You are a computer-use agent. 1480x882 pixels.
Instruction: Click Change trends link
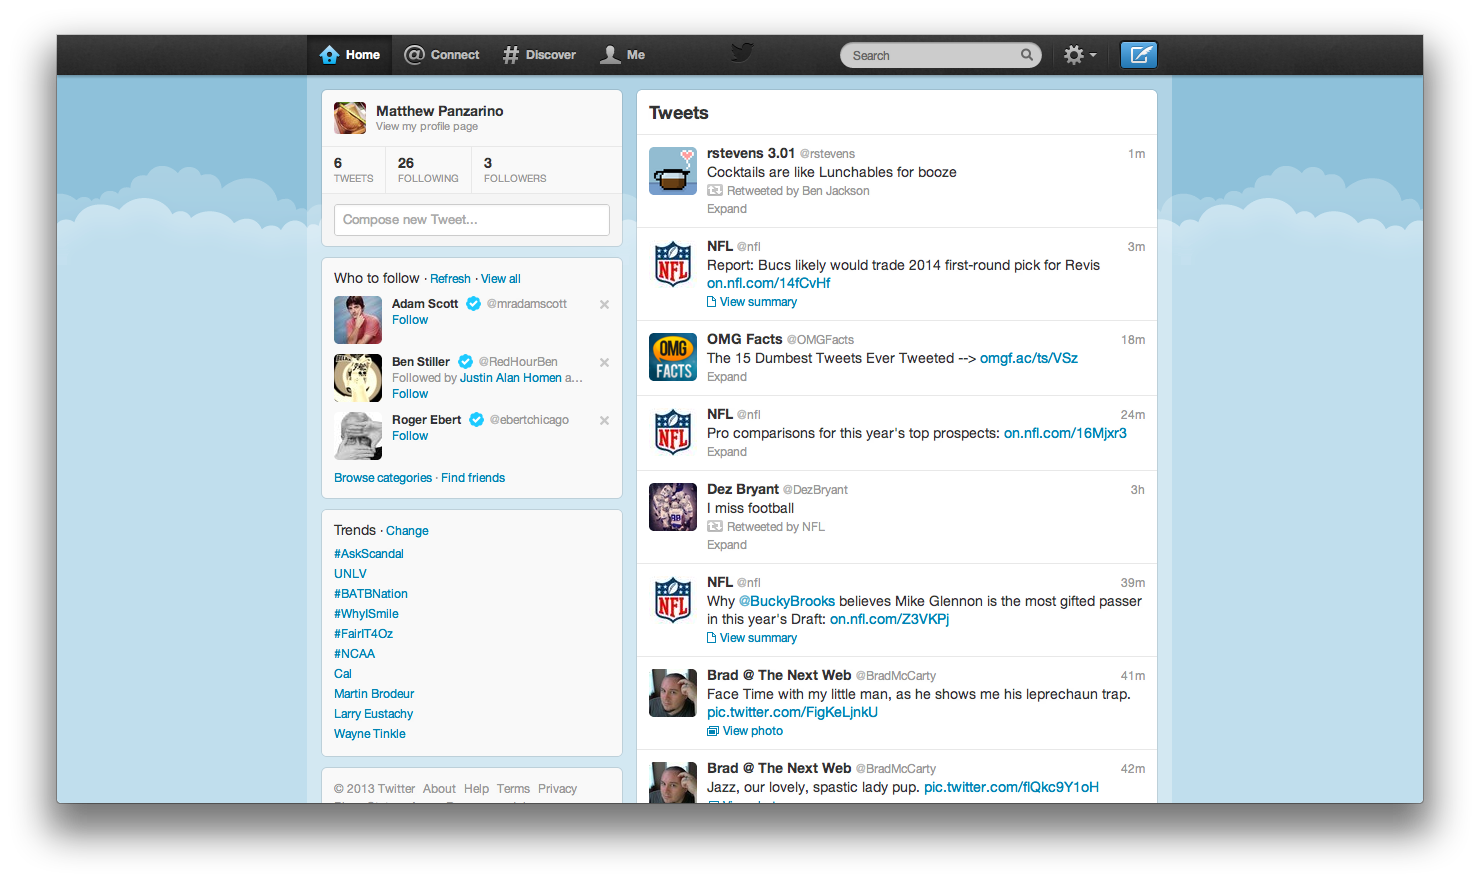[407, 531]
